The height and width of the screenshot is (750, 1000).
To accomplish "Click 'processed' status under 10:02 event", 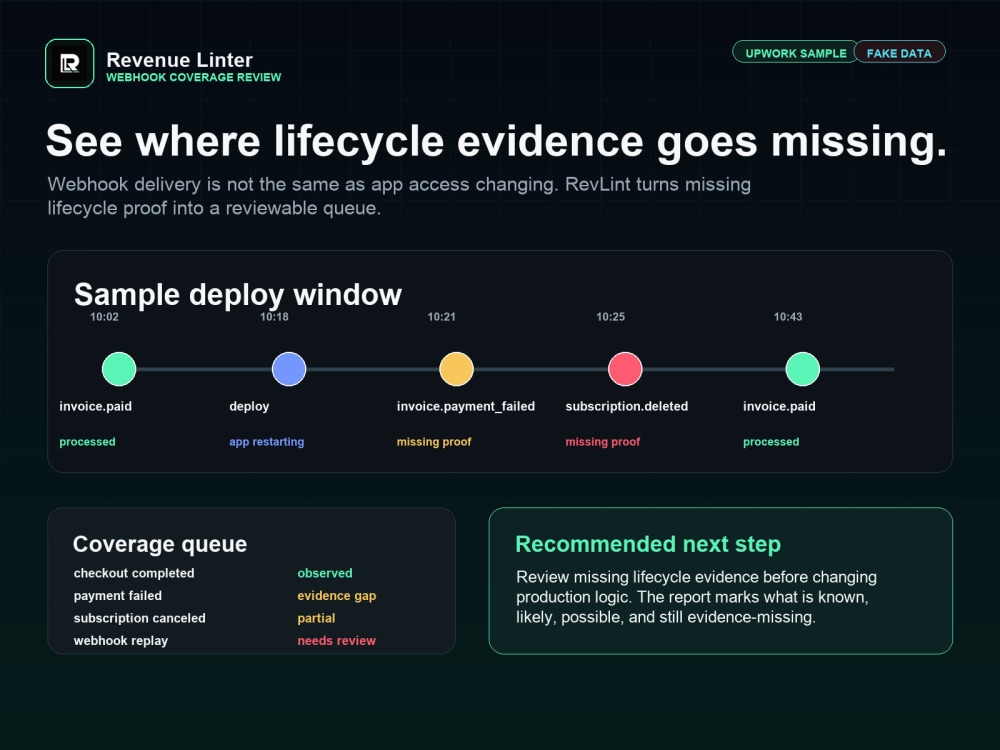I will click(x=87, y=442).
